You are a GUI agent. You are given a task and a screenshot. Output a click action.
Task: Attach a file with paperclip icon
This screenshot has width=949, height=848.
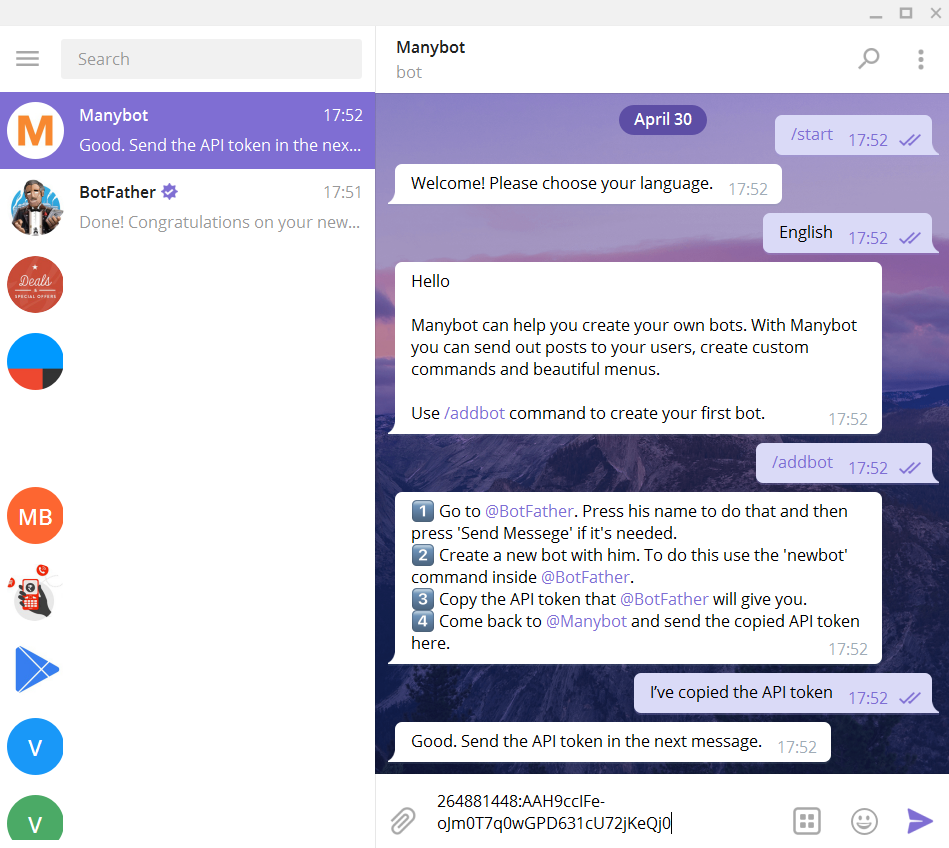(x=402, y=821)
